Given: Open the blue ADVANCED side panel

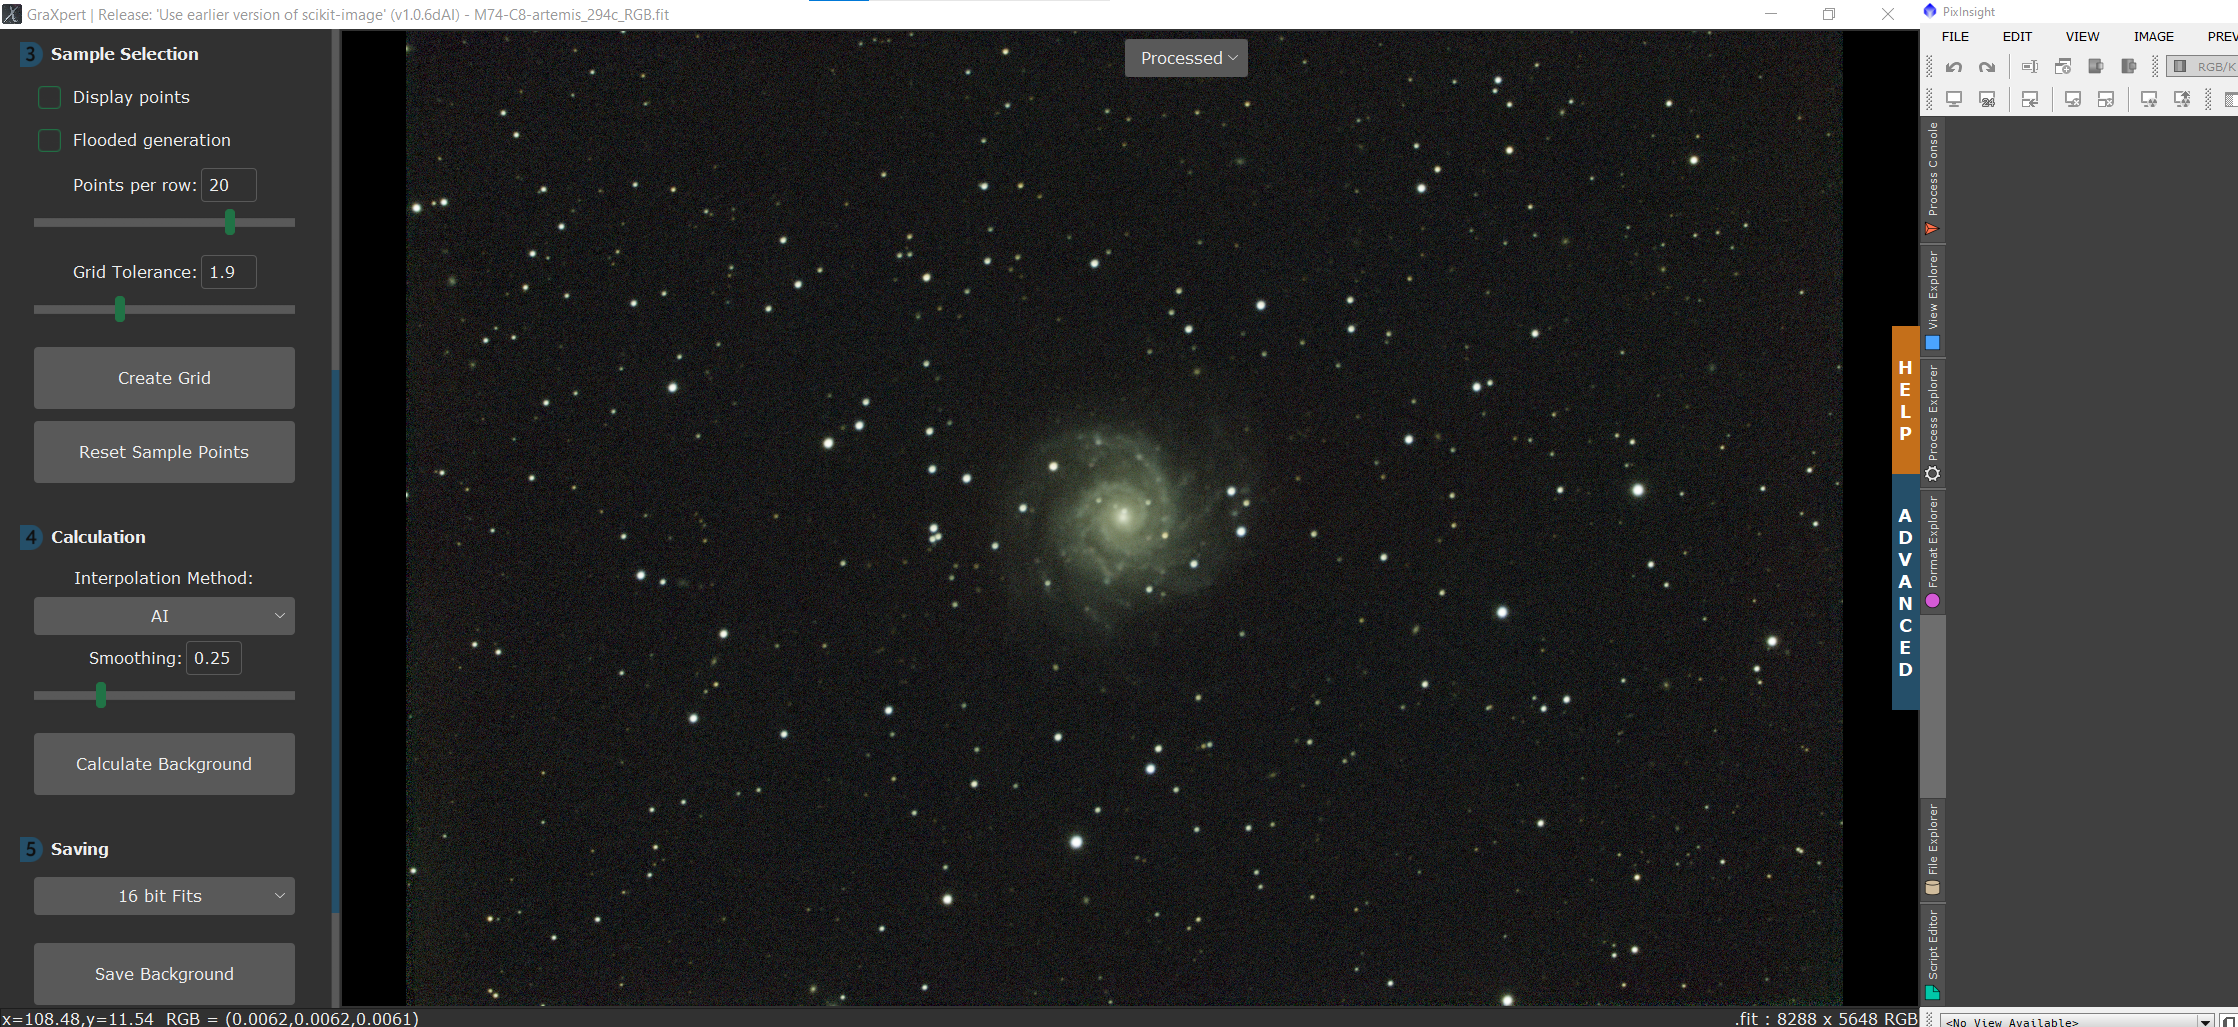Looking at the screenshot, I should (1905, 592).
